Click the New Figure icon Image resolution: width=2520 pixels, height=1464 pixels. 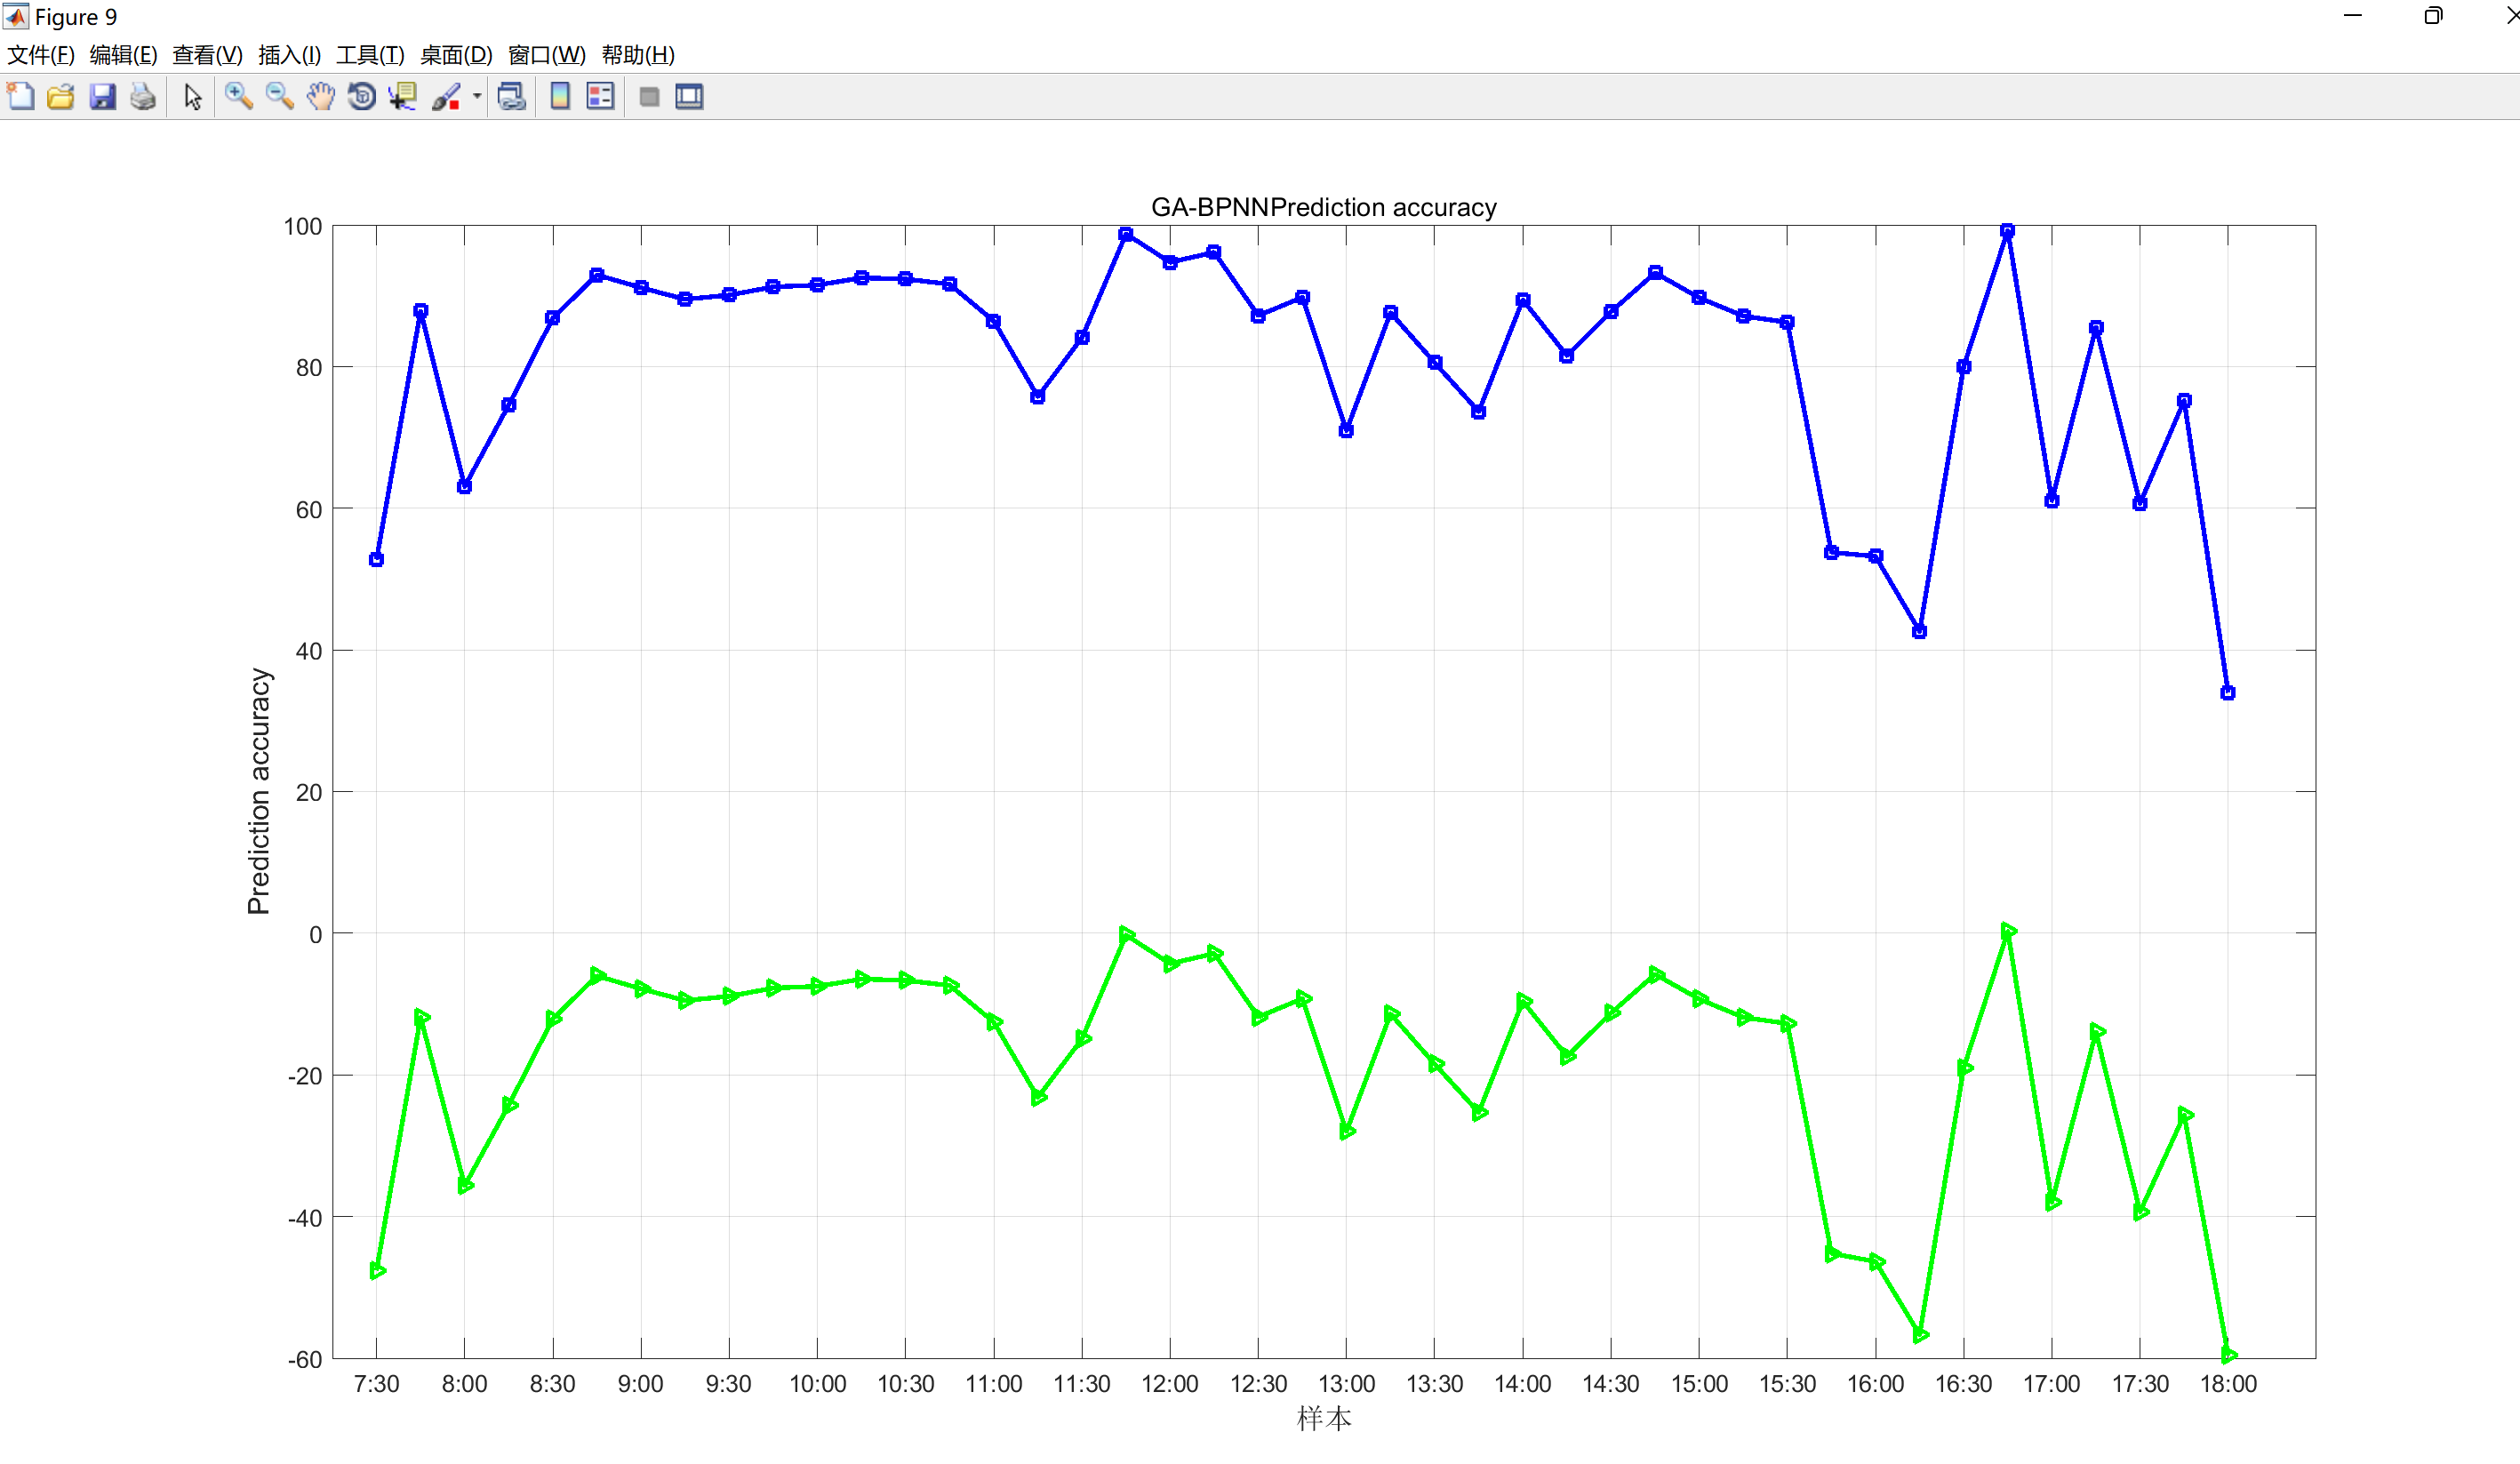[x=21, y=97]
